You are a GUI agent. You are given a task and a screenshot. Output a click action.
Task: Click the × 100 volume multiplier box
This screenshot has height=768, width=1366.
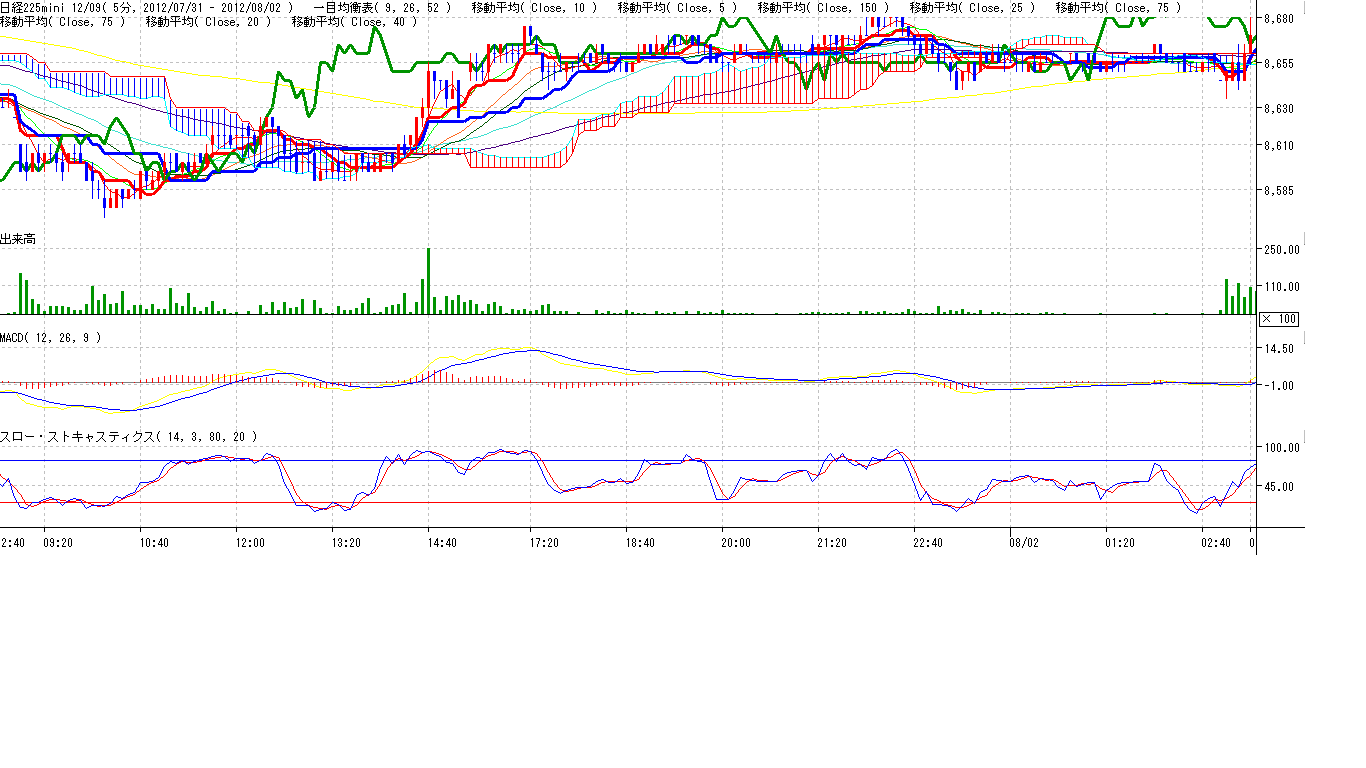click(1278, 318)
